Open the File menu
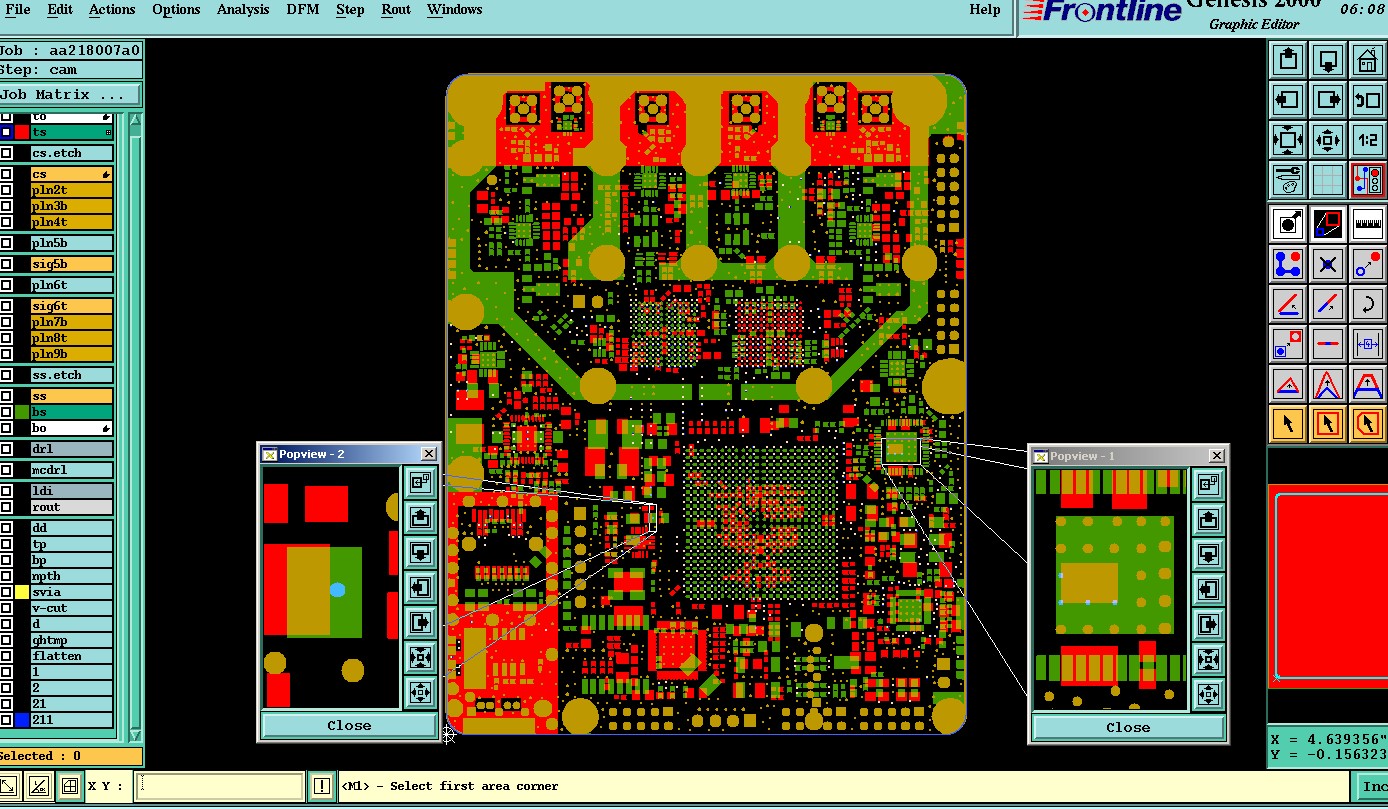The width and height of the screenshot is (1388, 809). tap(17, 10)
